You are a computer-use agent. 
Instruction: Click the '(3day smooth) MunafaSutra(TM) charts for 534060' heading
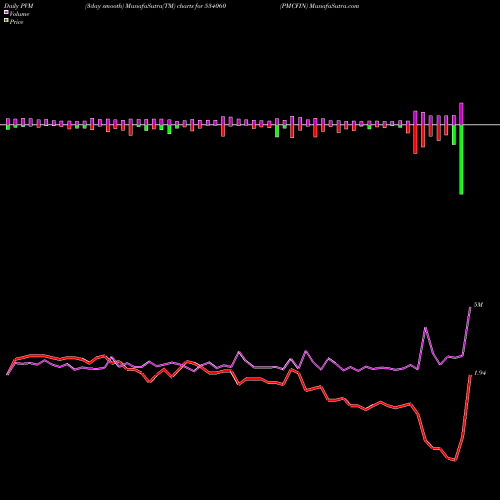click(155, 6)
